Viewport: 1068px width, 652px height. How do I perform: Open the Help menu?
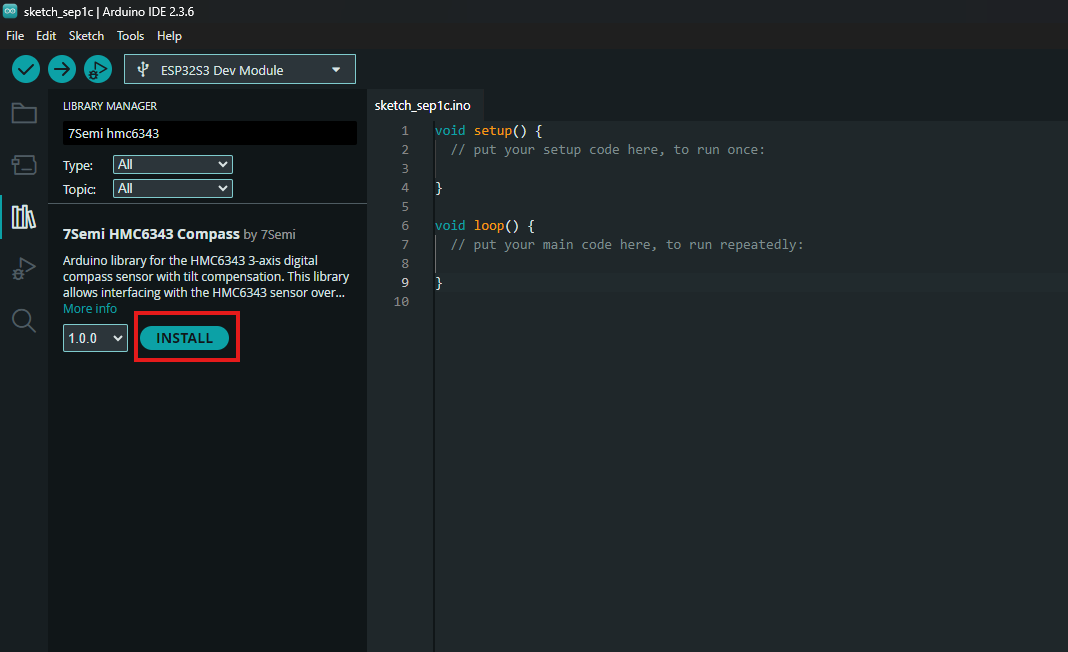tap(170, 35)
